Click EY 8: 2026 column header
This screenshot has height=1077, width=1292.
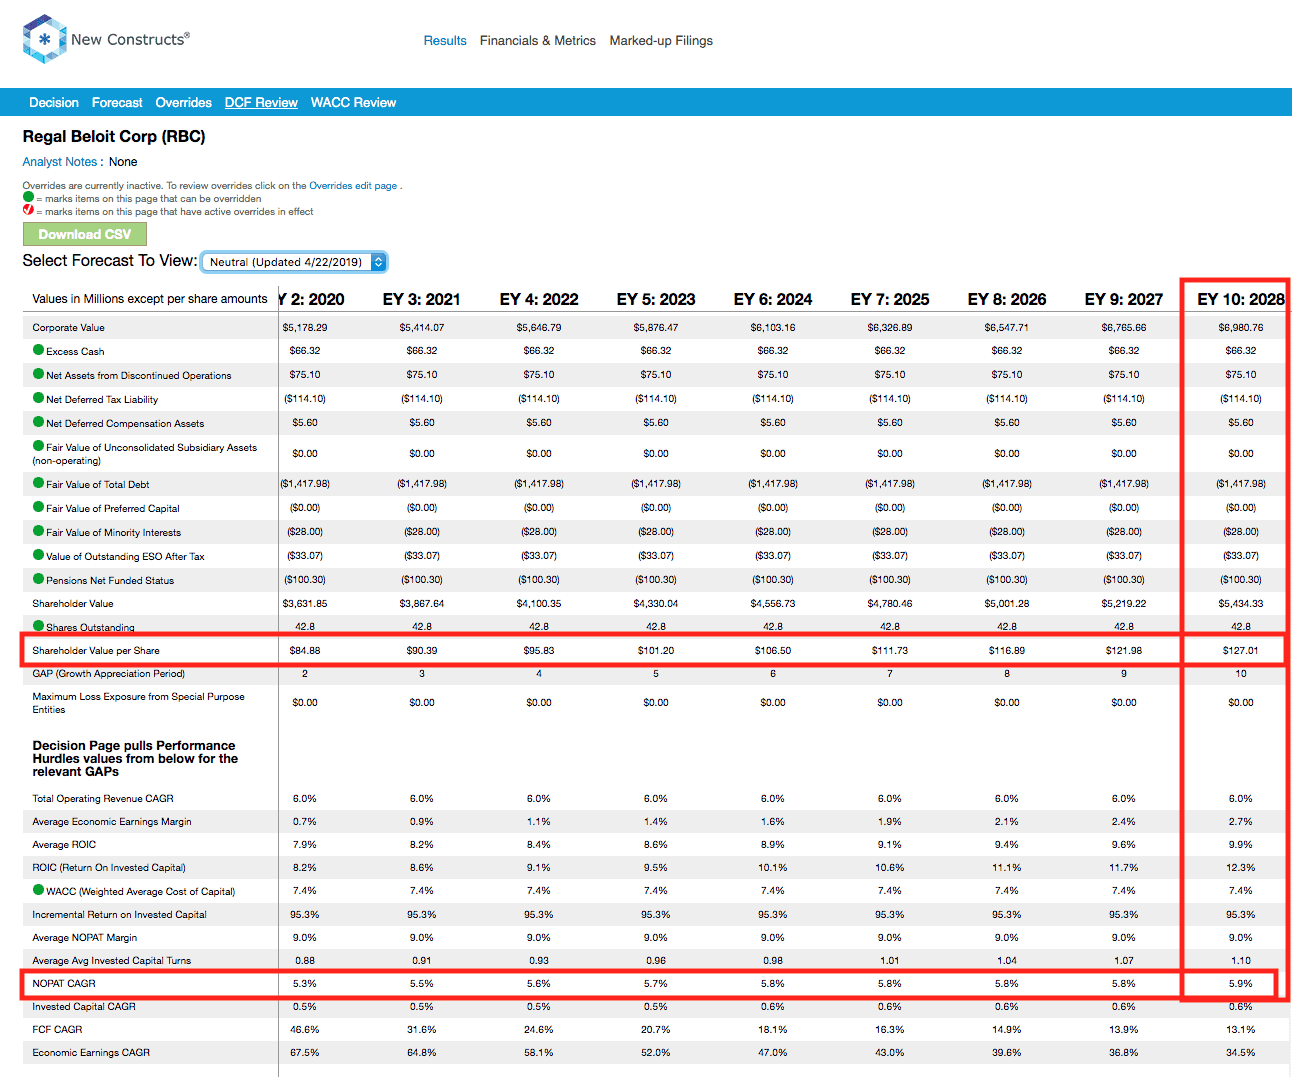click(x=1007, y=299)
